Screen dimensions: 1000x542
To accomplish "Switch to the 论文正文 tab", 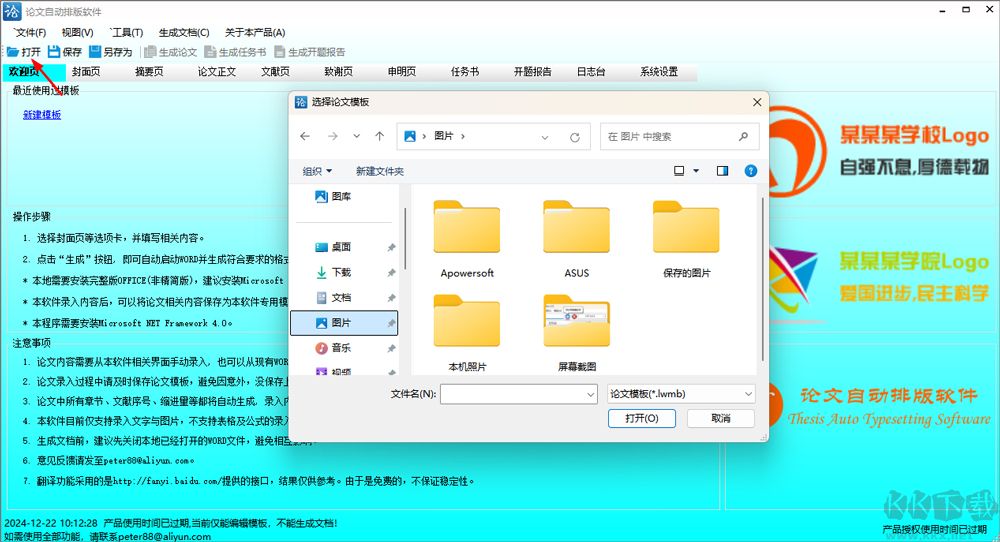I will 217,71.
